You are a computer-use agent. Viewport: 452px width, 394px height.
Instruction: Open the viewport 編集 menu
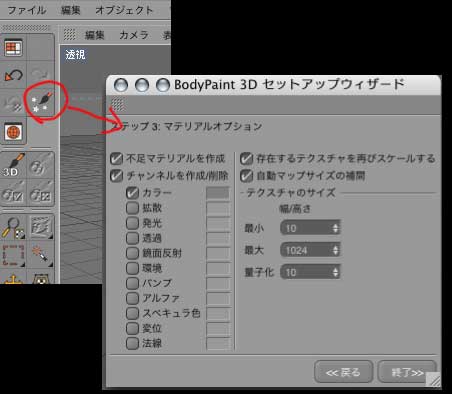pos(95,35)
